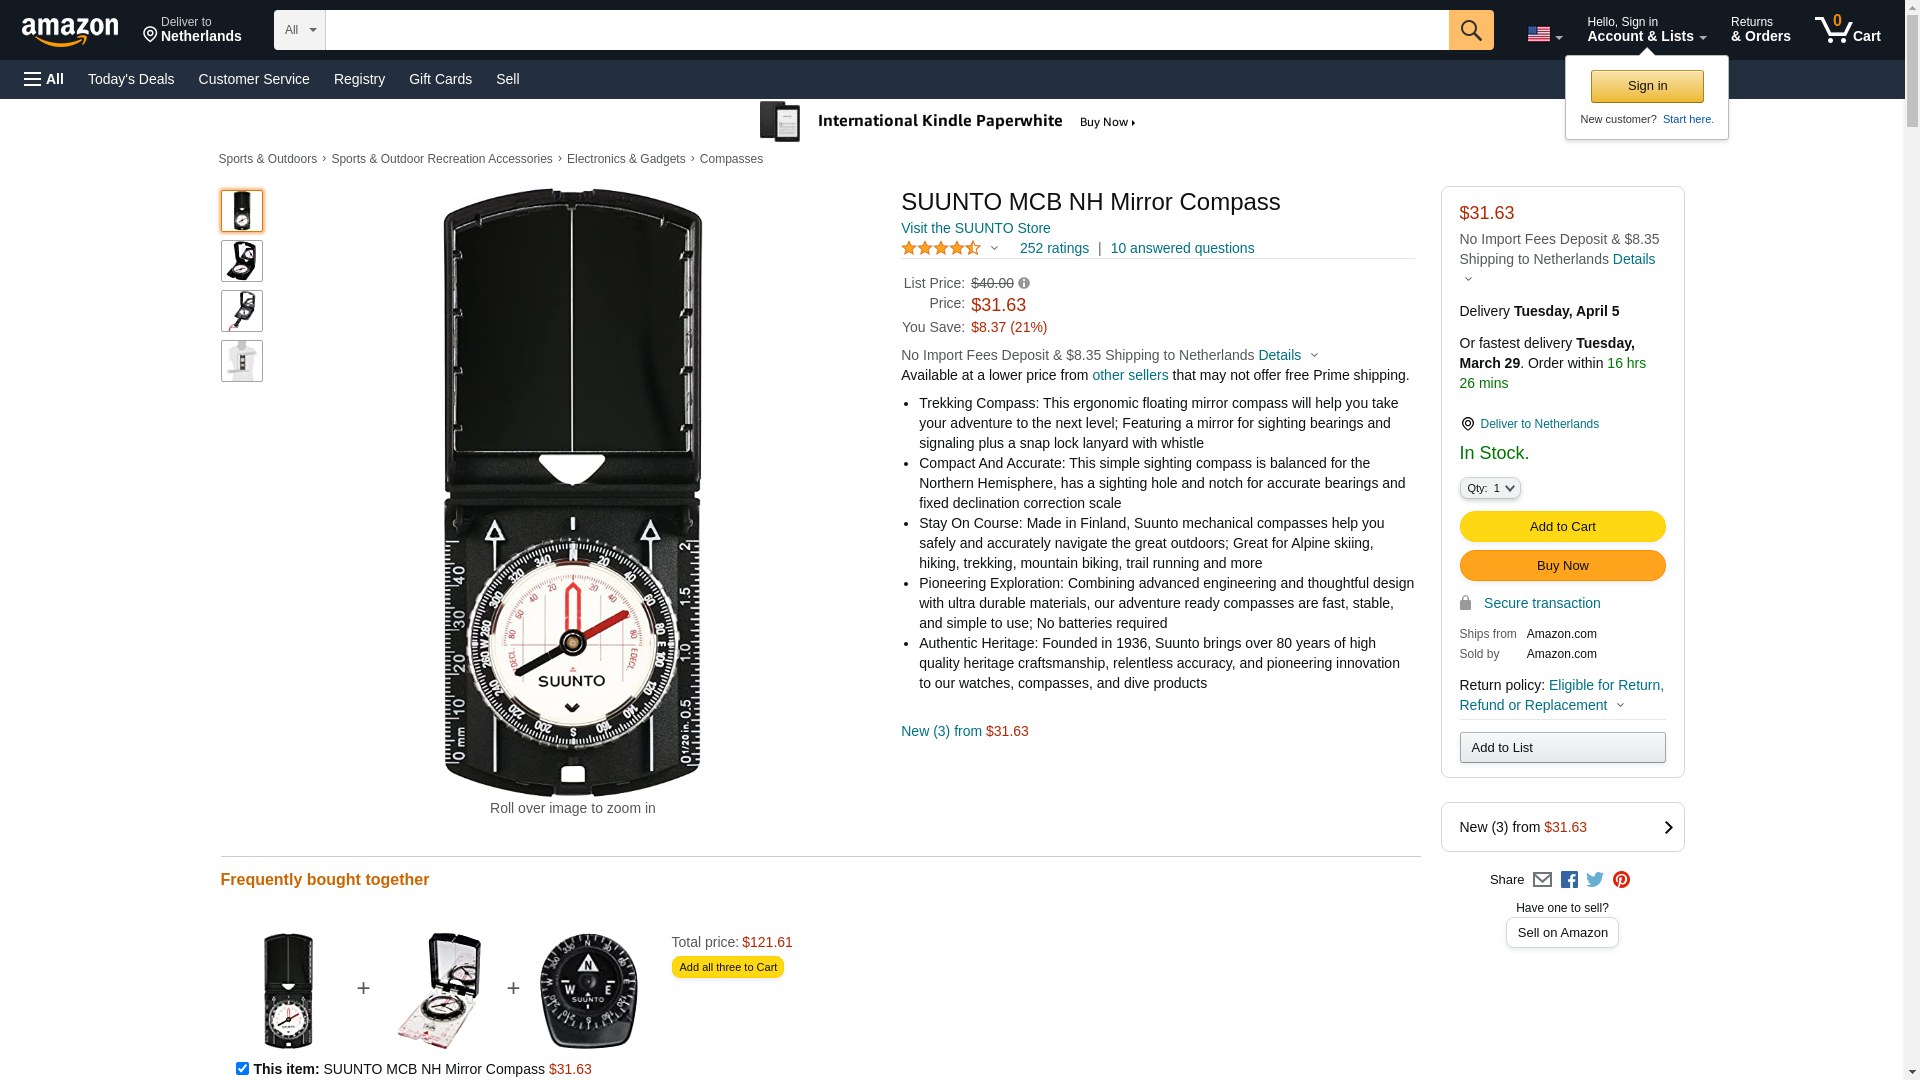Share product via email envelope icon
Screen dimensions: 1920x1080
coord(1542,880)
